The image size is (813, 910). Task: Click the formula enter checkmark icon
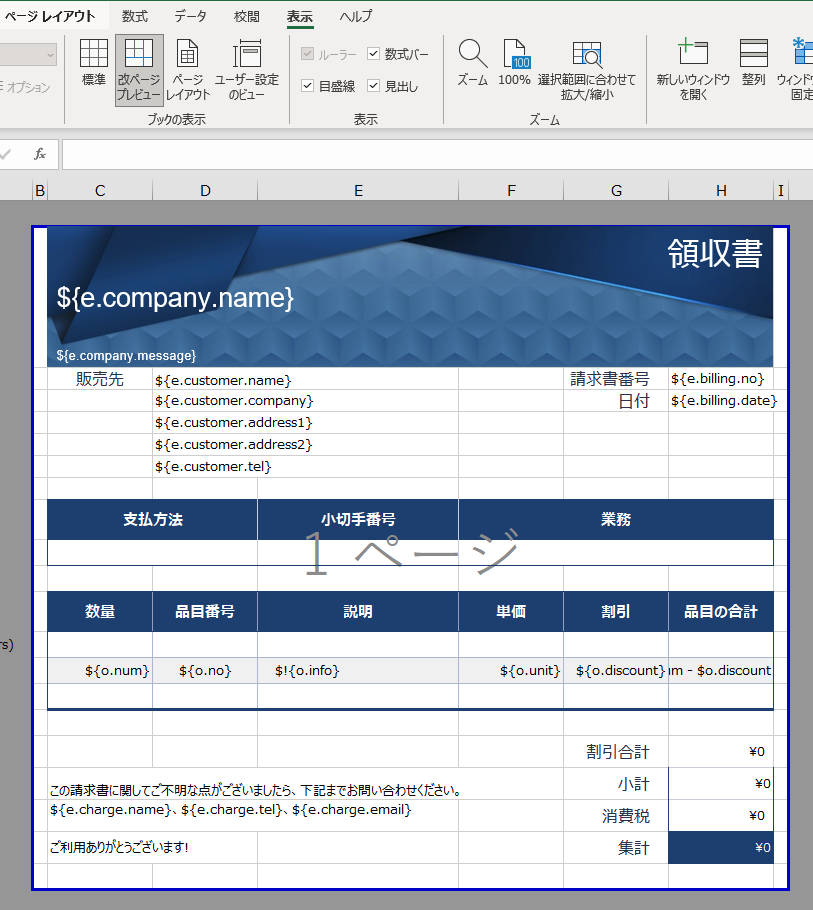[6, 154]
